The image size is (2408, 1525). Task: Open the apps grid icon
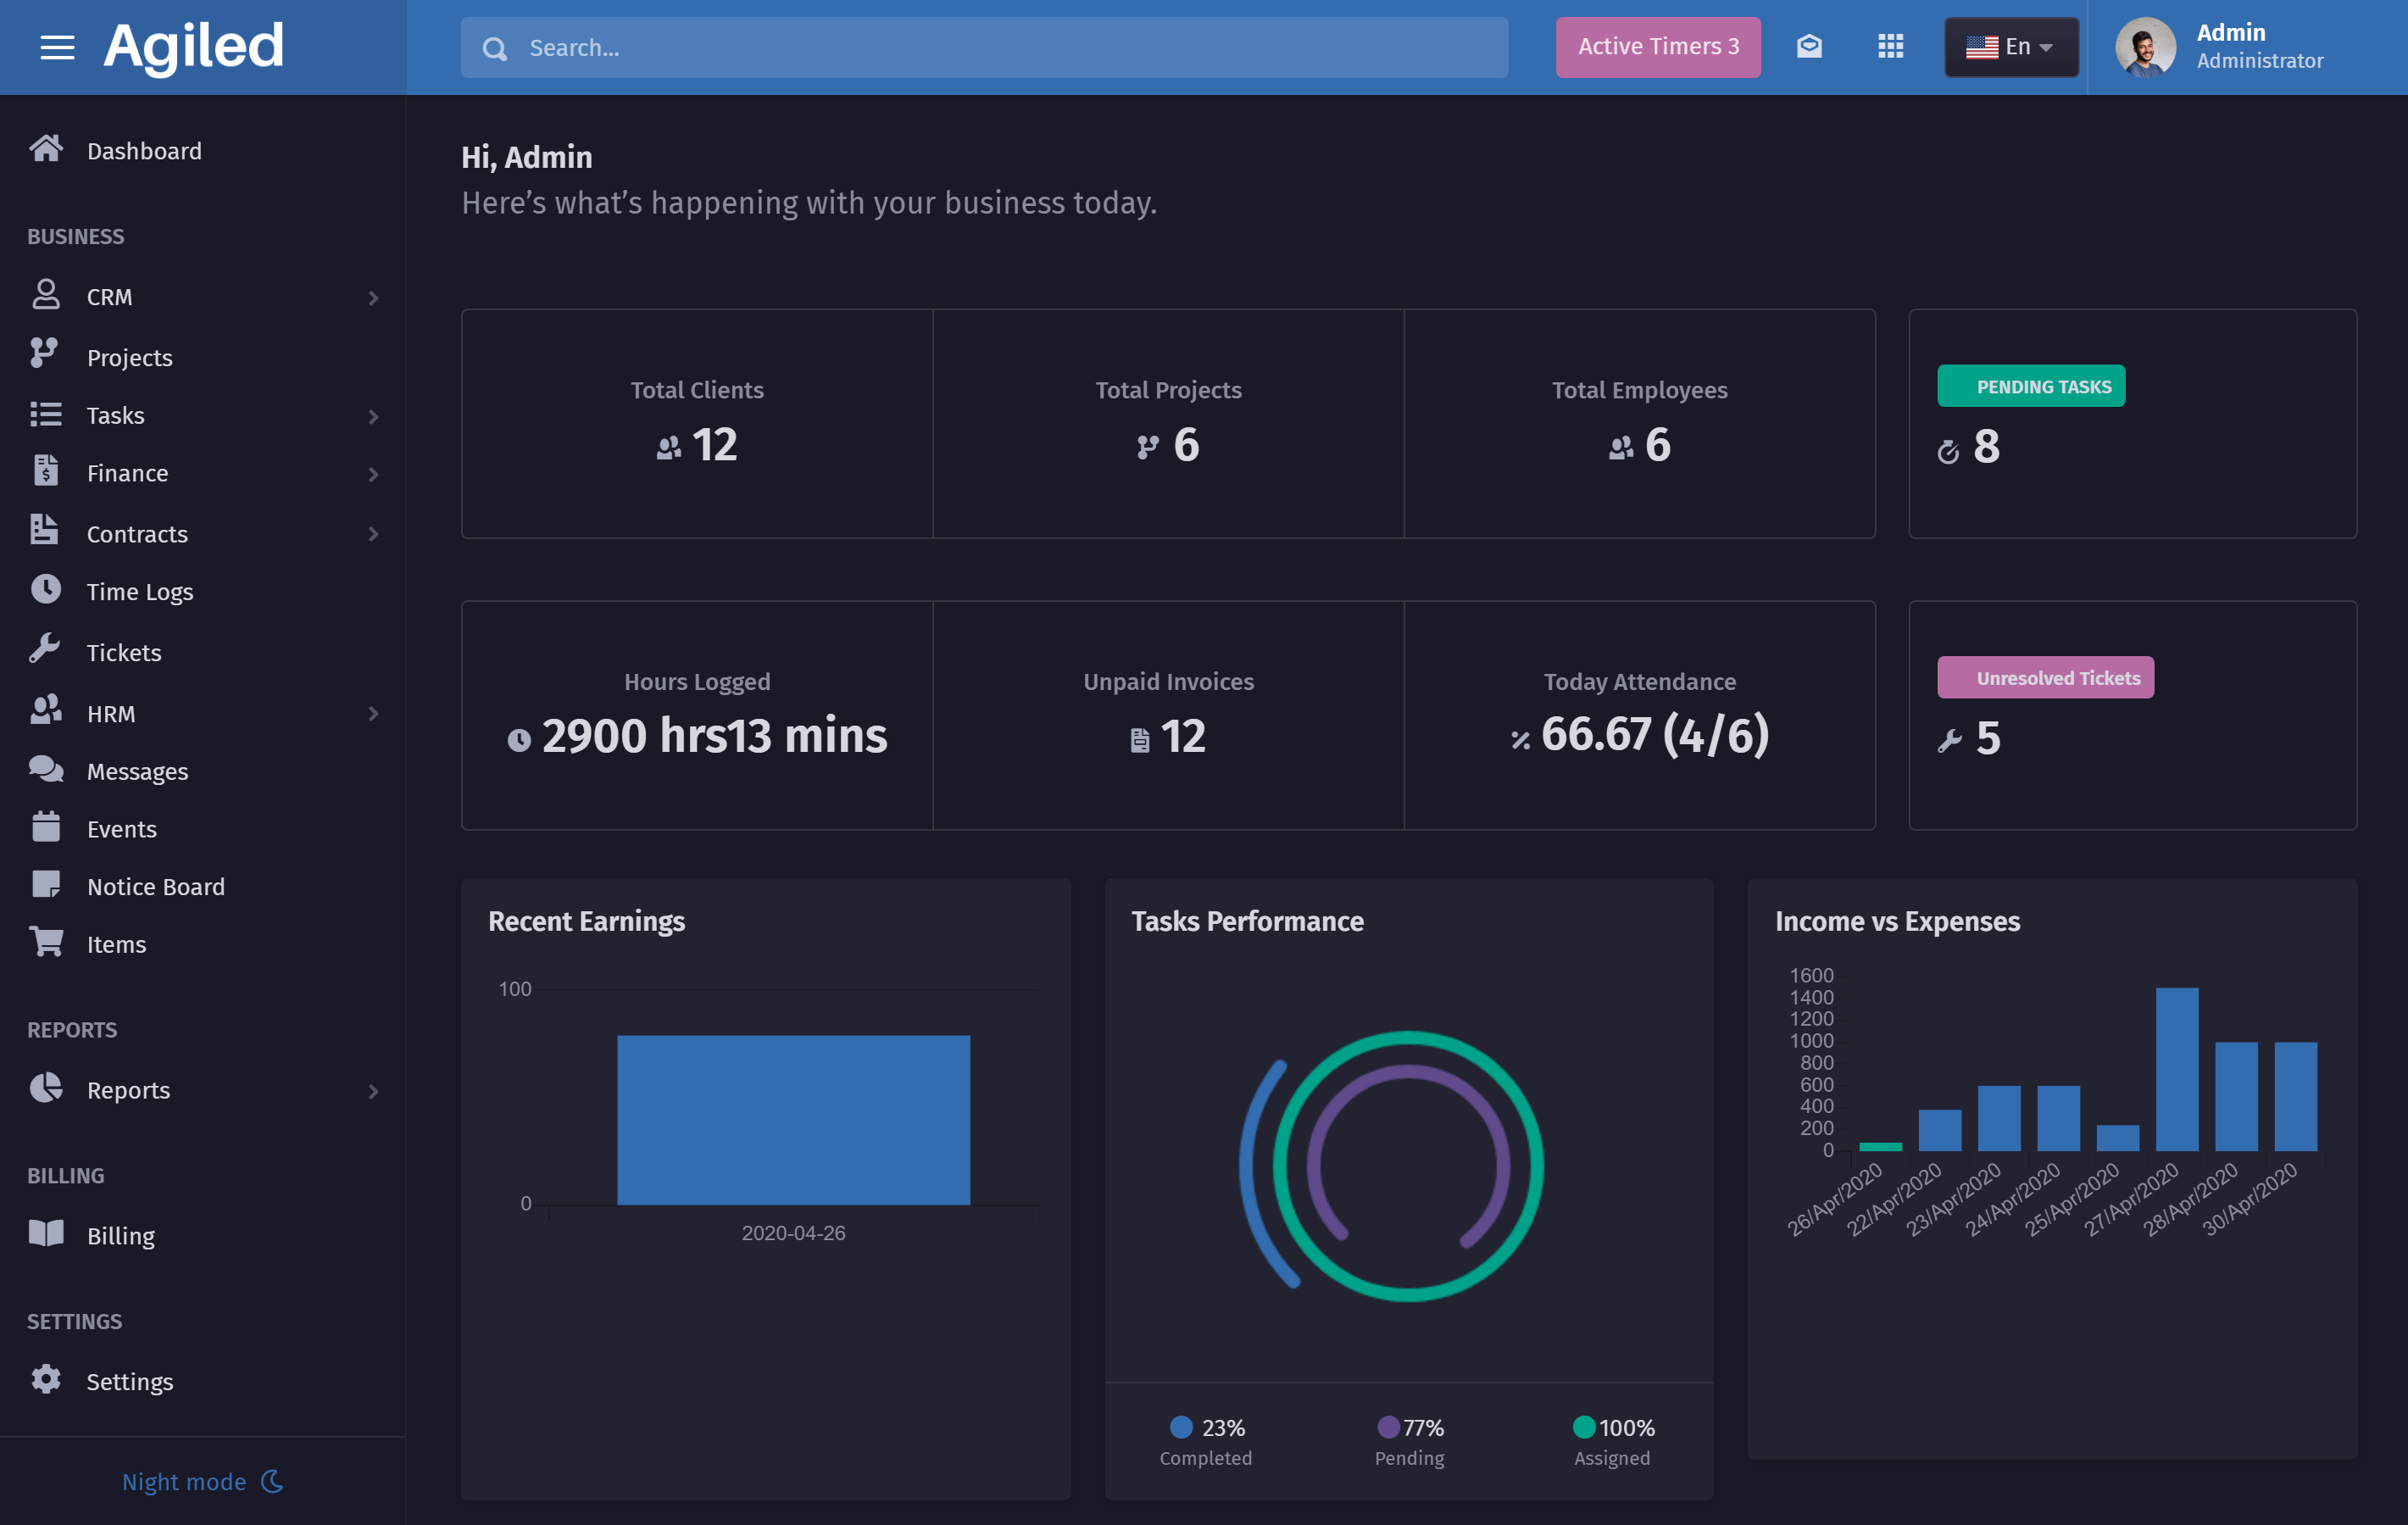(x=1890, y=46)
